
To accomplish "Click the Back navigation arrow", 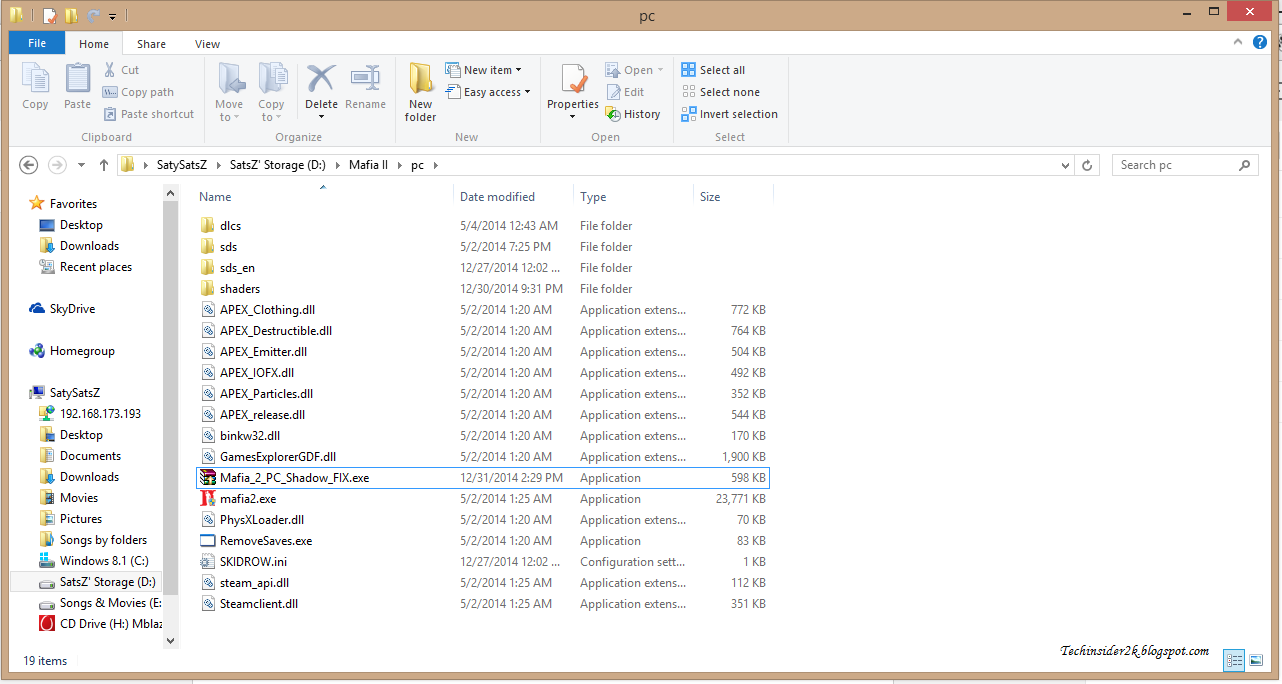I will pyautogui.click(x=29, y=165).
